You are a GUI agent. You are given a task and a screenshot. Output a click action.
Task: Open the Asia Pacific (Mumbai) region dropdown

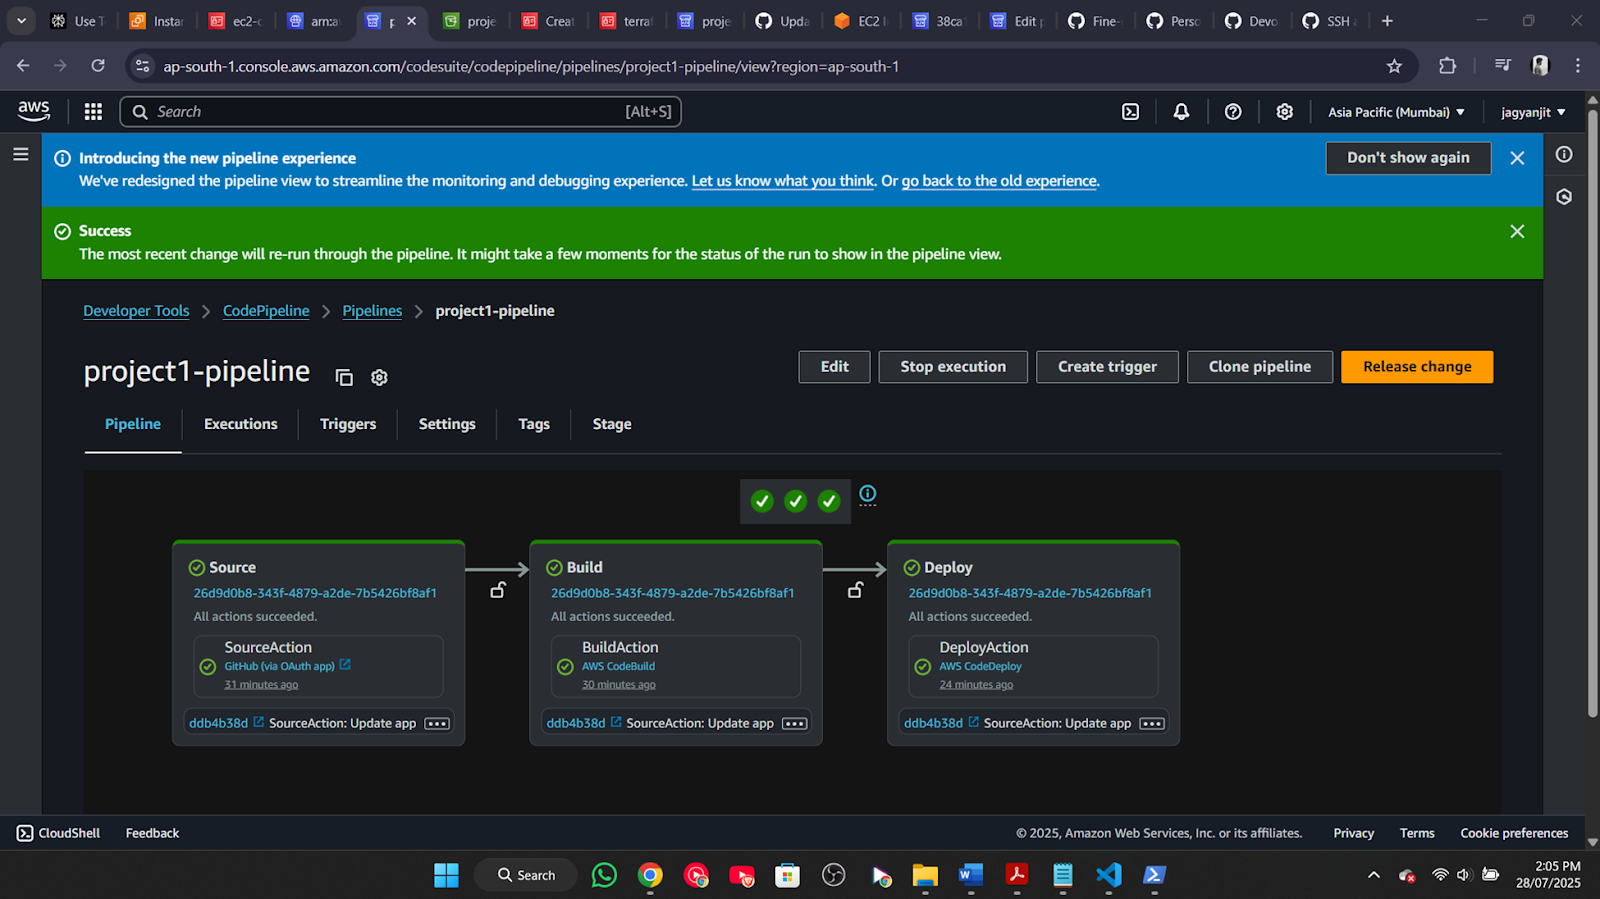pos(1396,112)
